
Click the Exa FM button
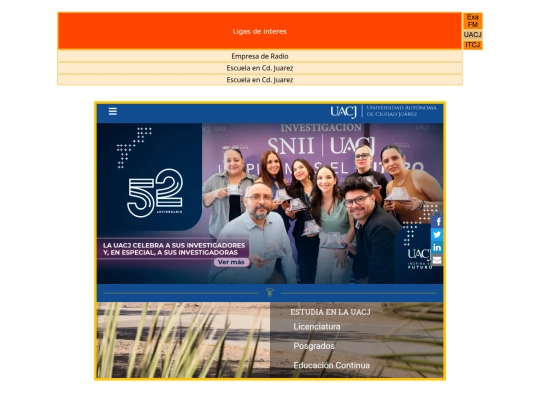point(472,21)
